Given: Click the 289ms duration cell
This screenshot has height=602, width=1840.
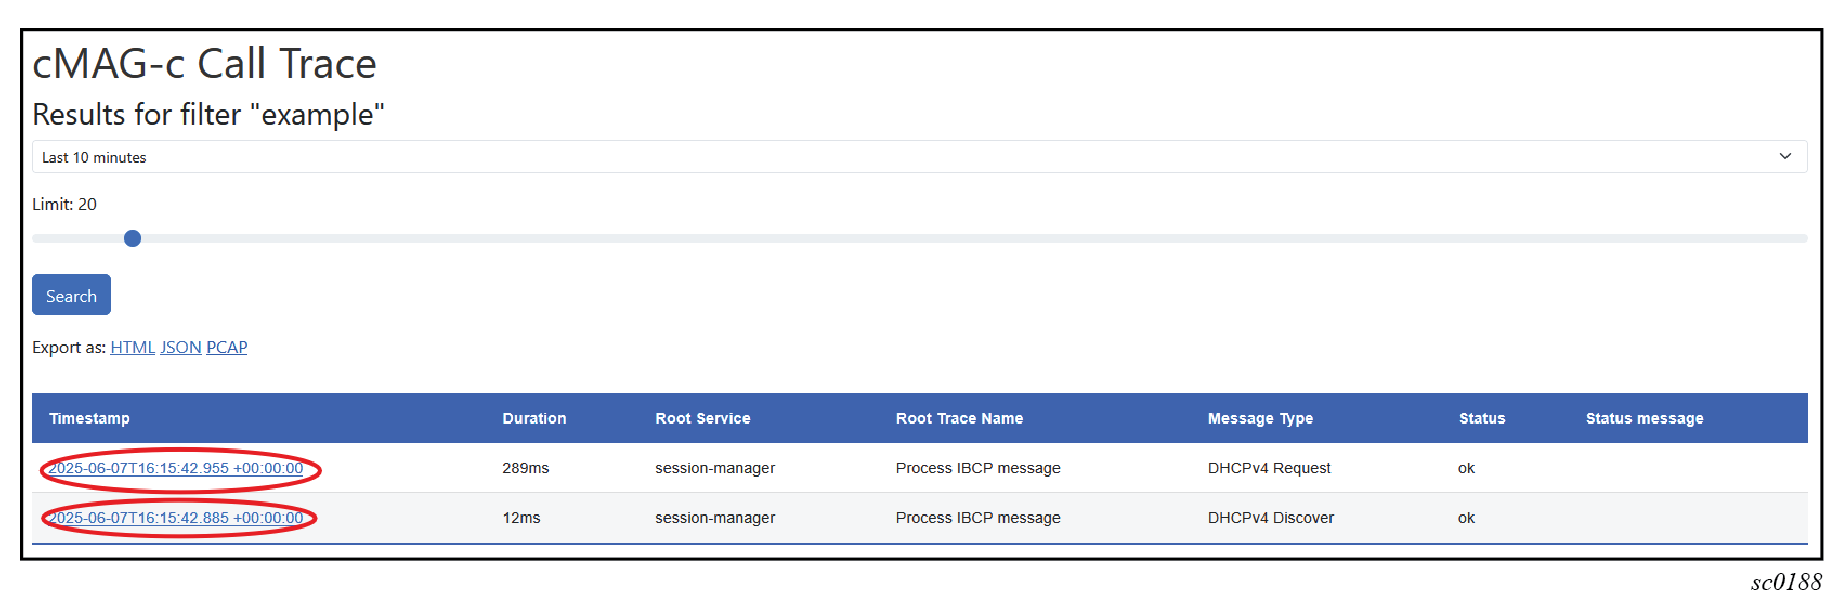Looking at the screenshot, I should click(526, 468).
